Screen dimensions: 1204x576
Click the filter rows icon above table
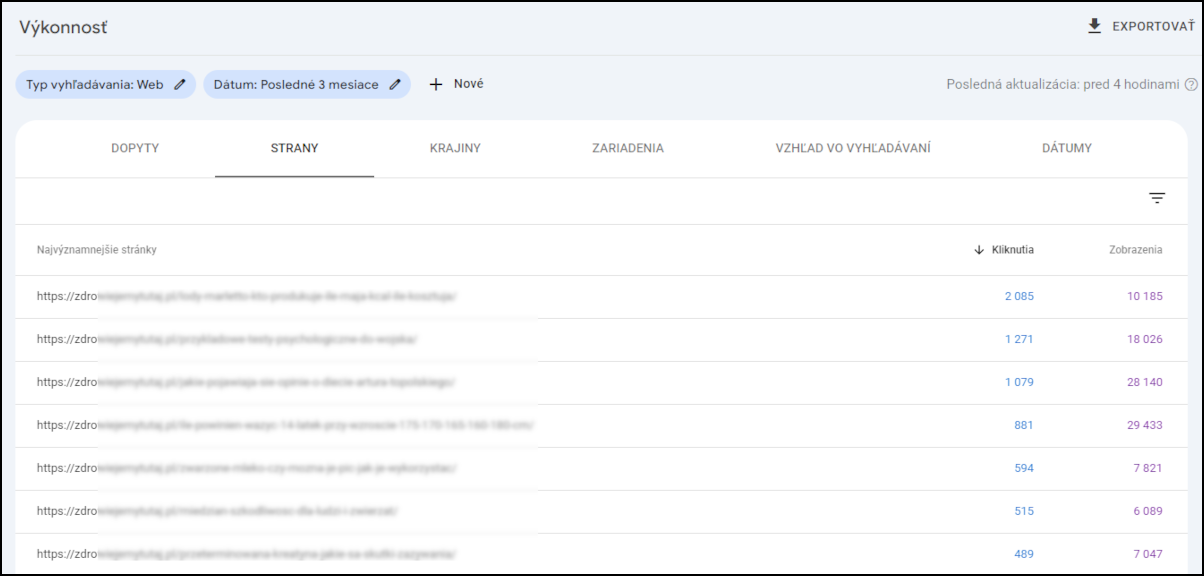click(1157, 198)
